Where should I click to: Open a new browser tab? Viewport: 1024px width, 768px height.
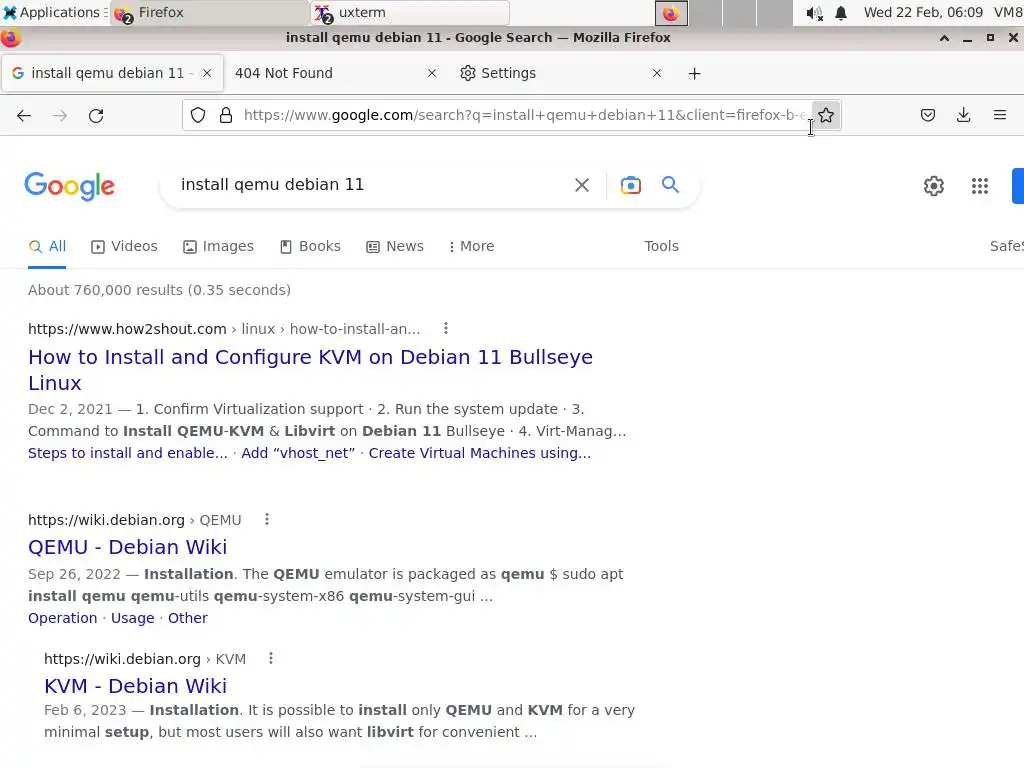[x=694, y=74]
